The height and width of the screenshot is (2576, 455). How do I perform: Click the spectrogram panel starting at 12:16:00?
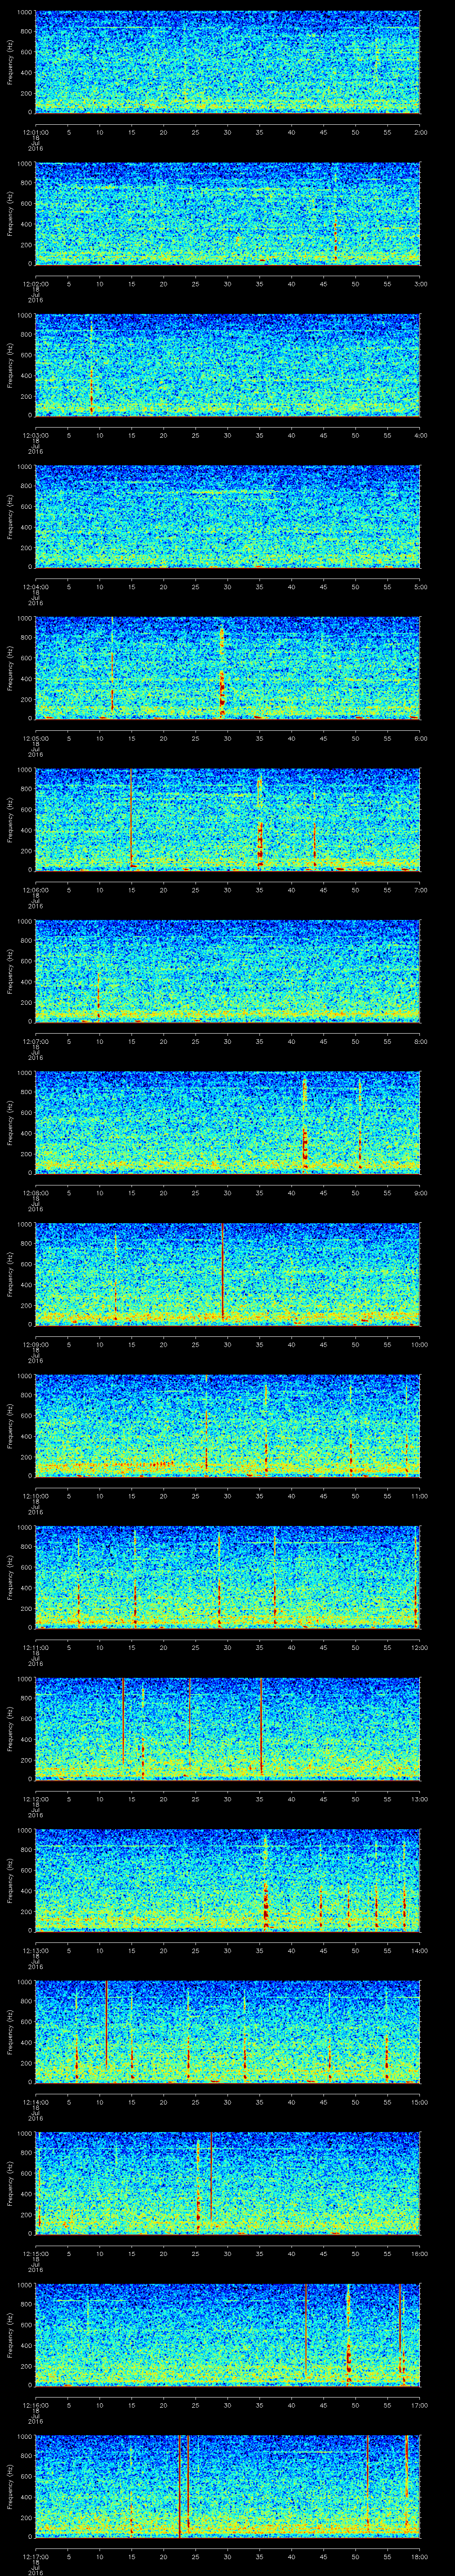point(227,2334)
